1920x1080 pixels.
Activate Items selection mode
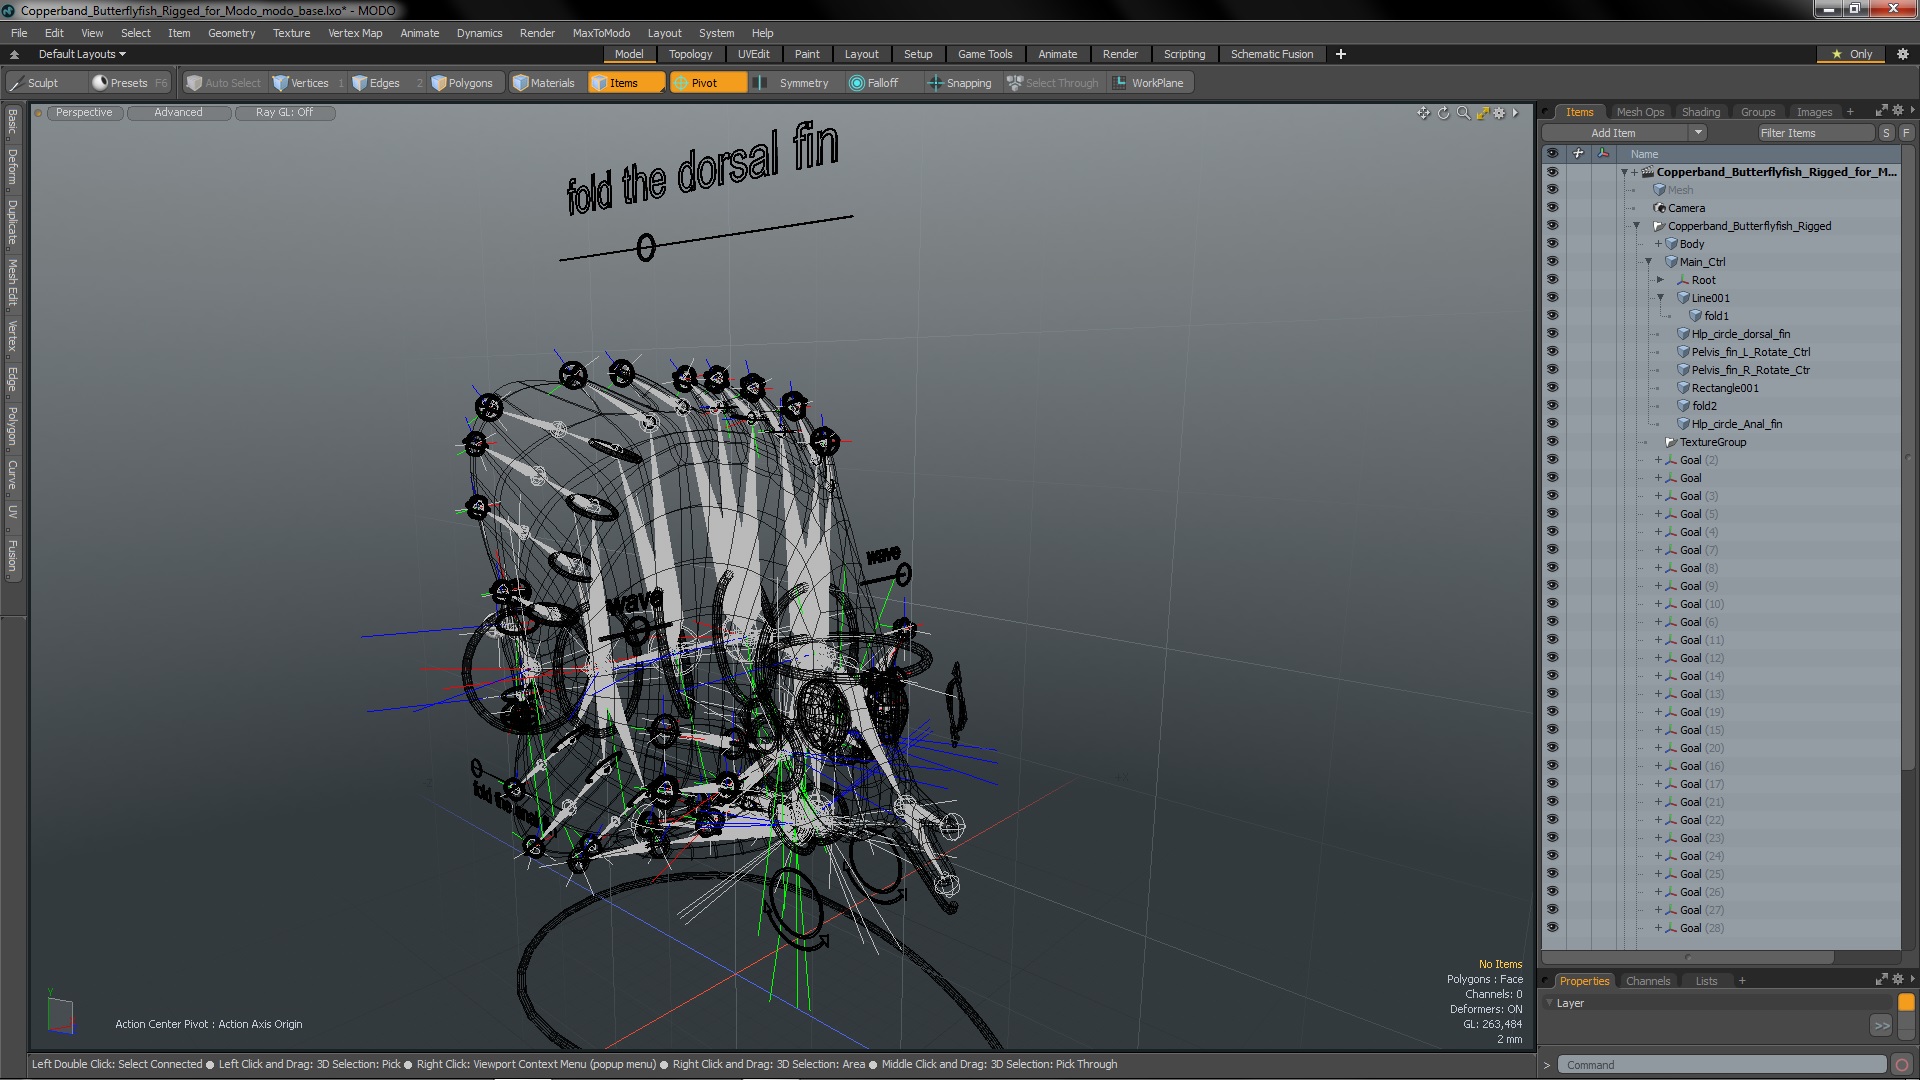click(x=625, y=83)
